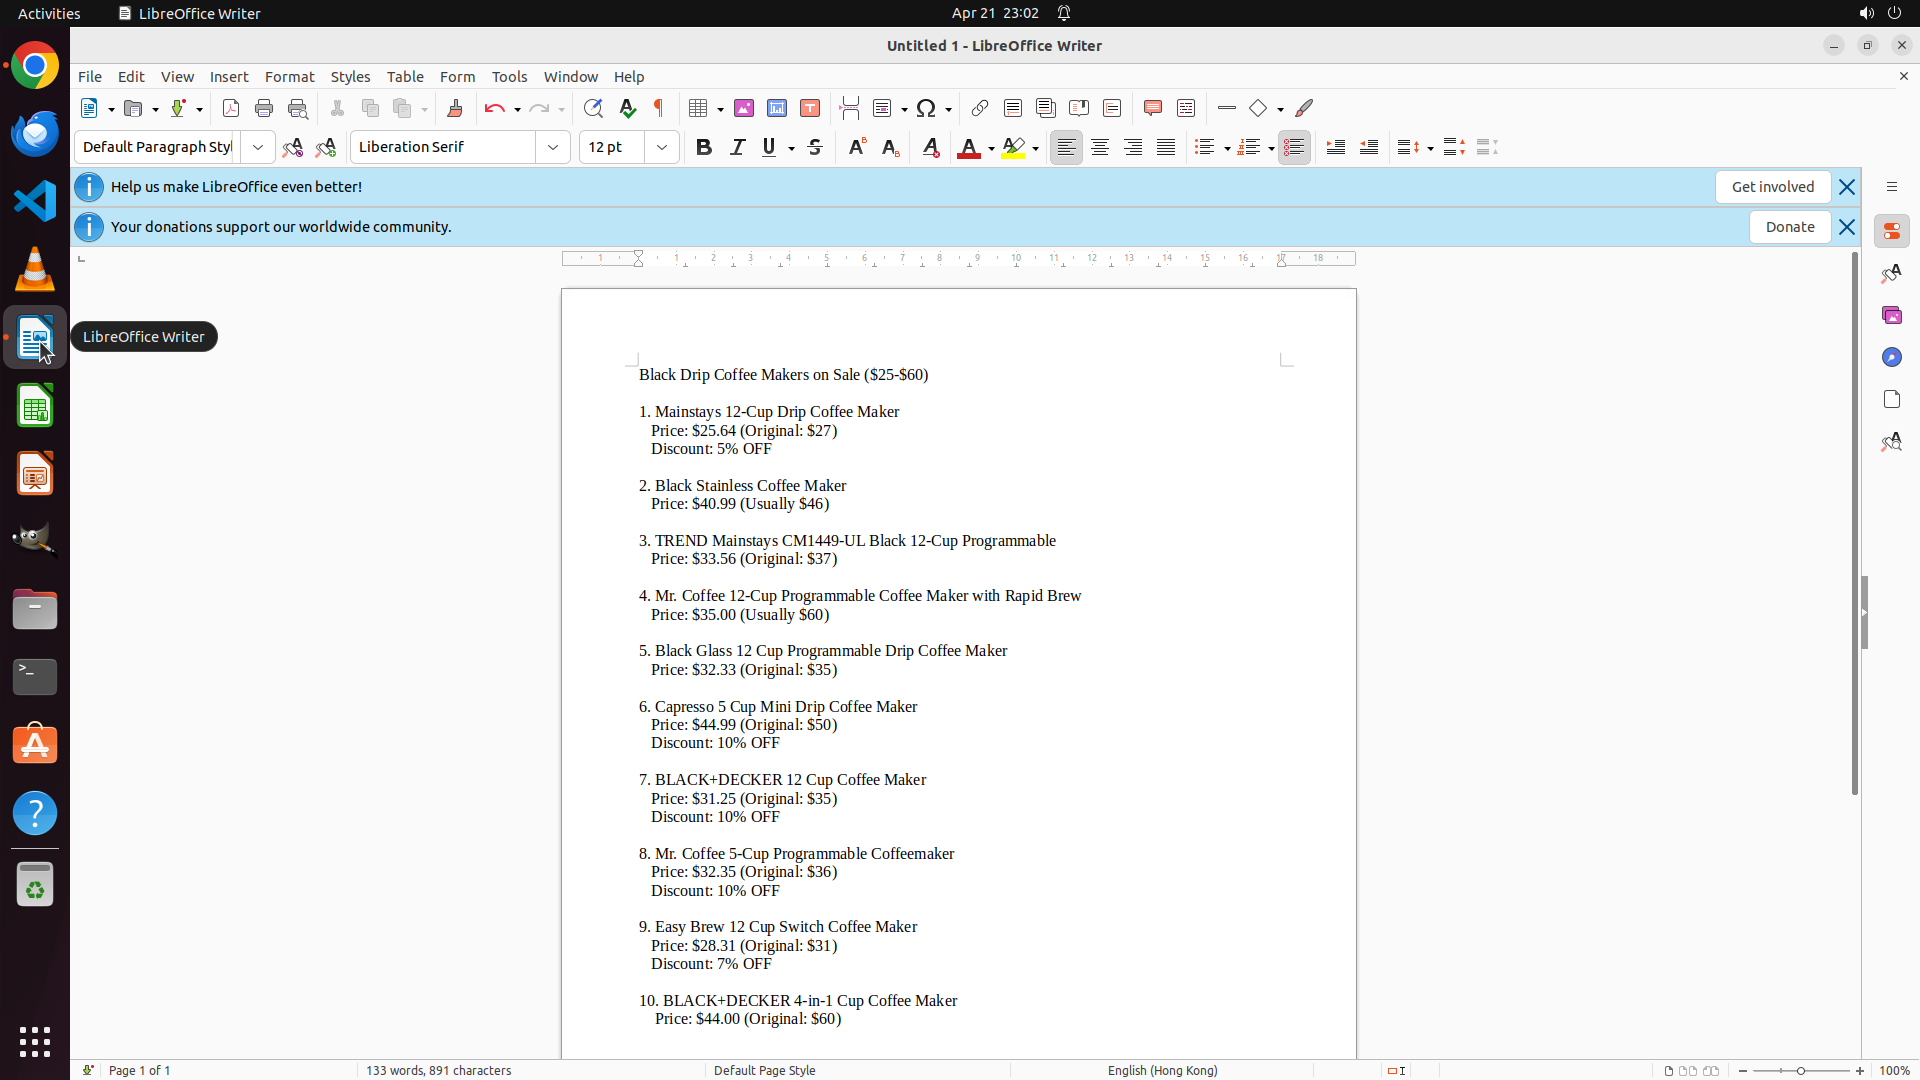Open the Format menu
This screenshot has width=1920, height=1080.
pyautogui.click(x=289, y=77)
